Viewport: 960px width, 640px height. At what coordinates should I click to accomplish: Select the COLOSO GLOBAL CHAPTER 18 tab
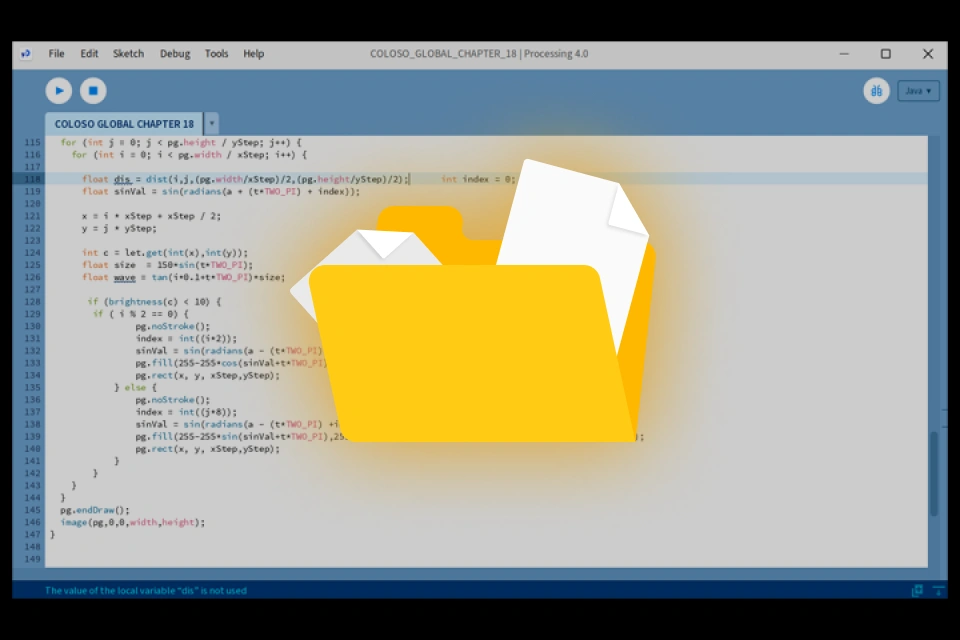point(124,124)
